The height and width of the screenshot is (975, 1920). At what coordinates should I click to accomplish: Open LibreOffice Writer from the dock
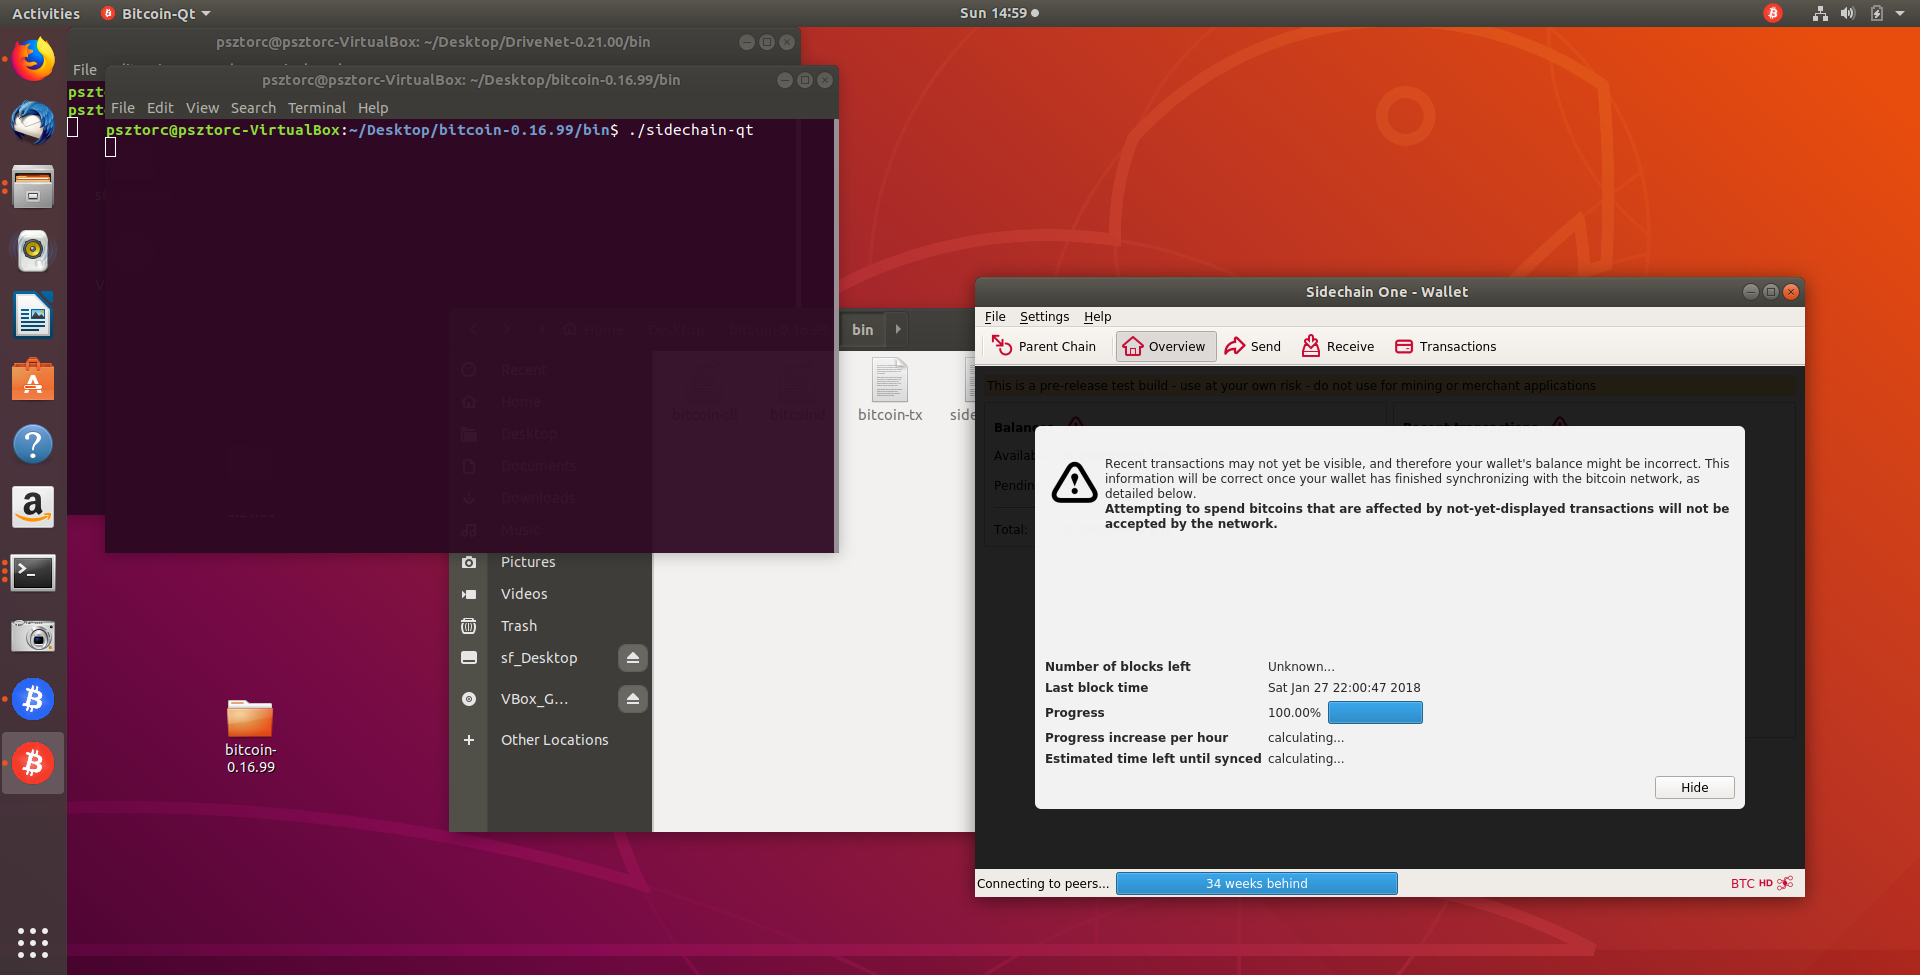(33, 315)
